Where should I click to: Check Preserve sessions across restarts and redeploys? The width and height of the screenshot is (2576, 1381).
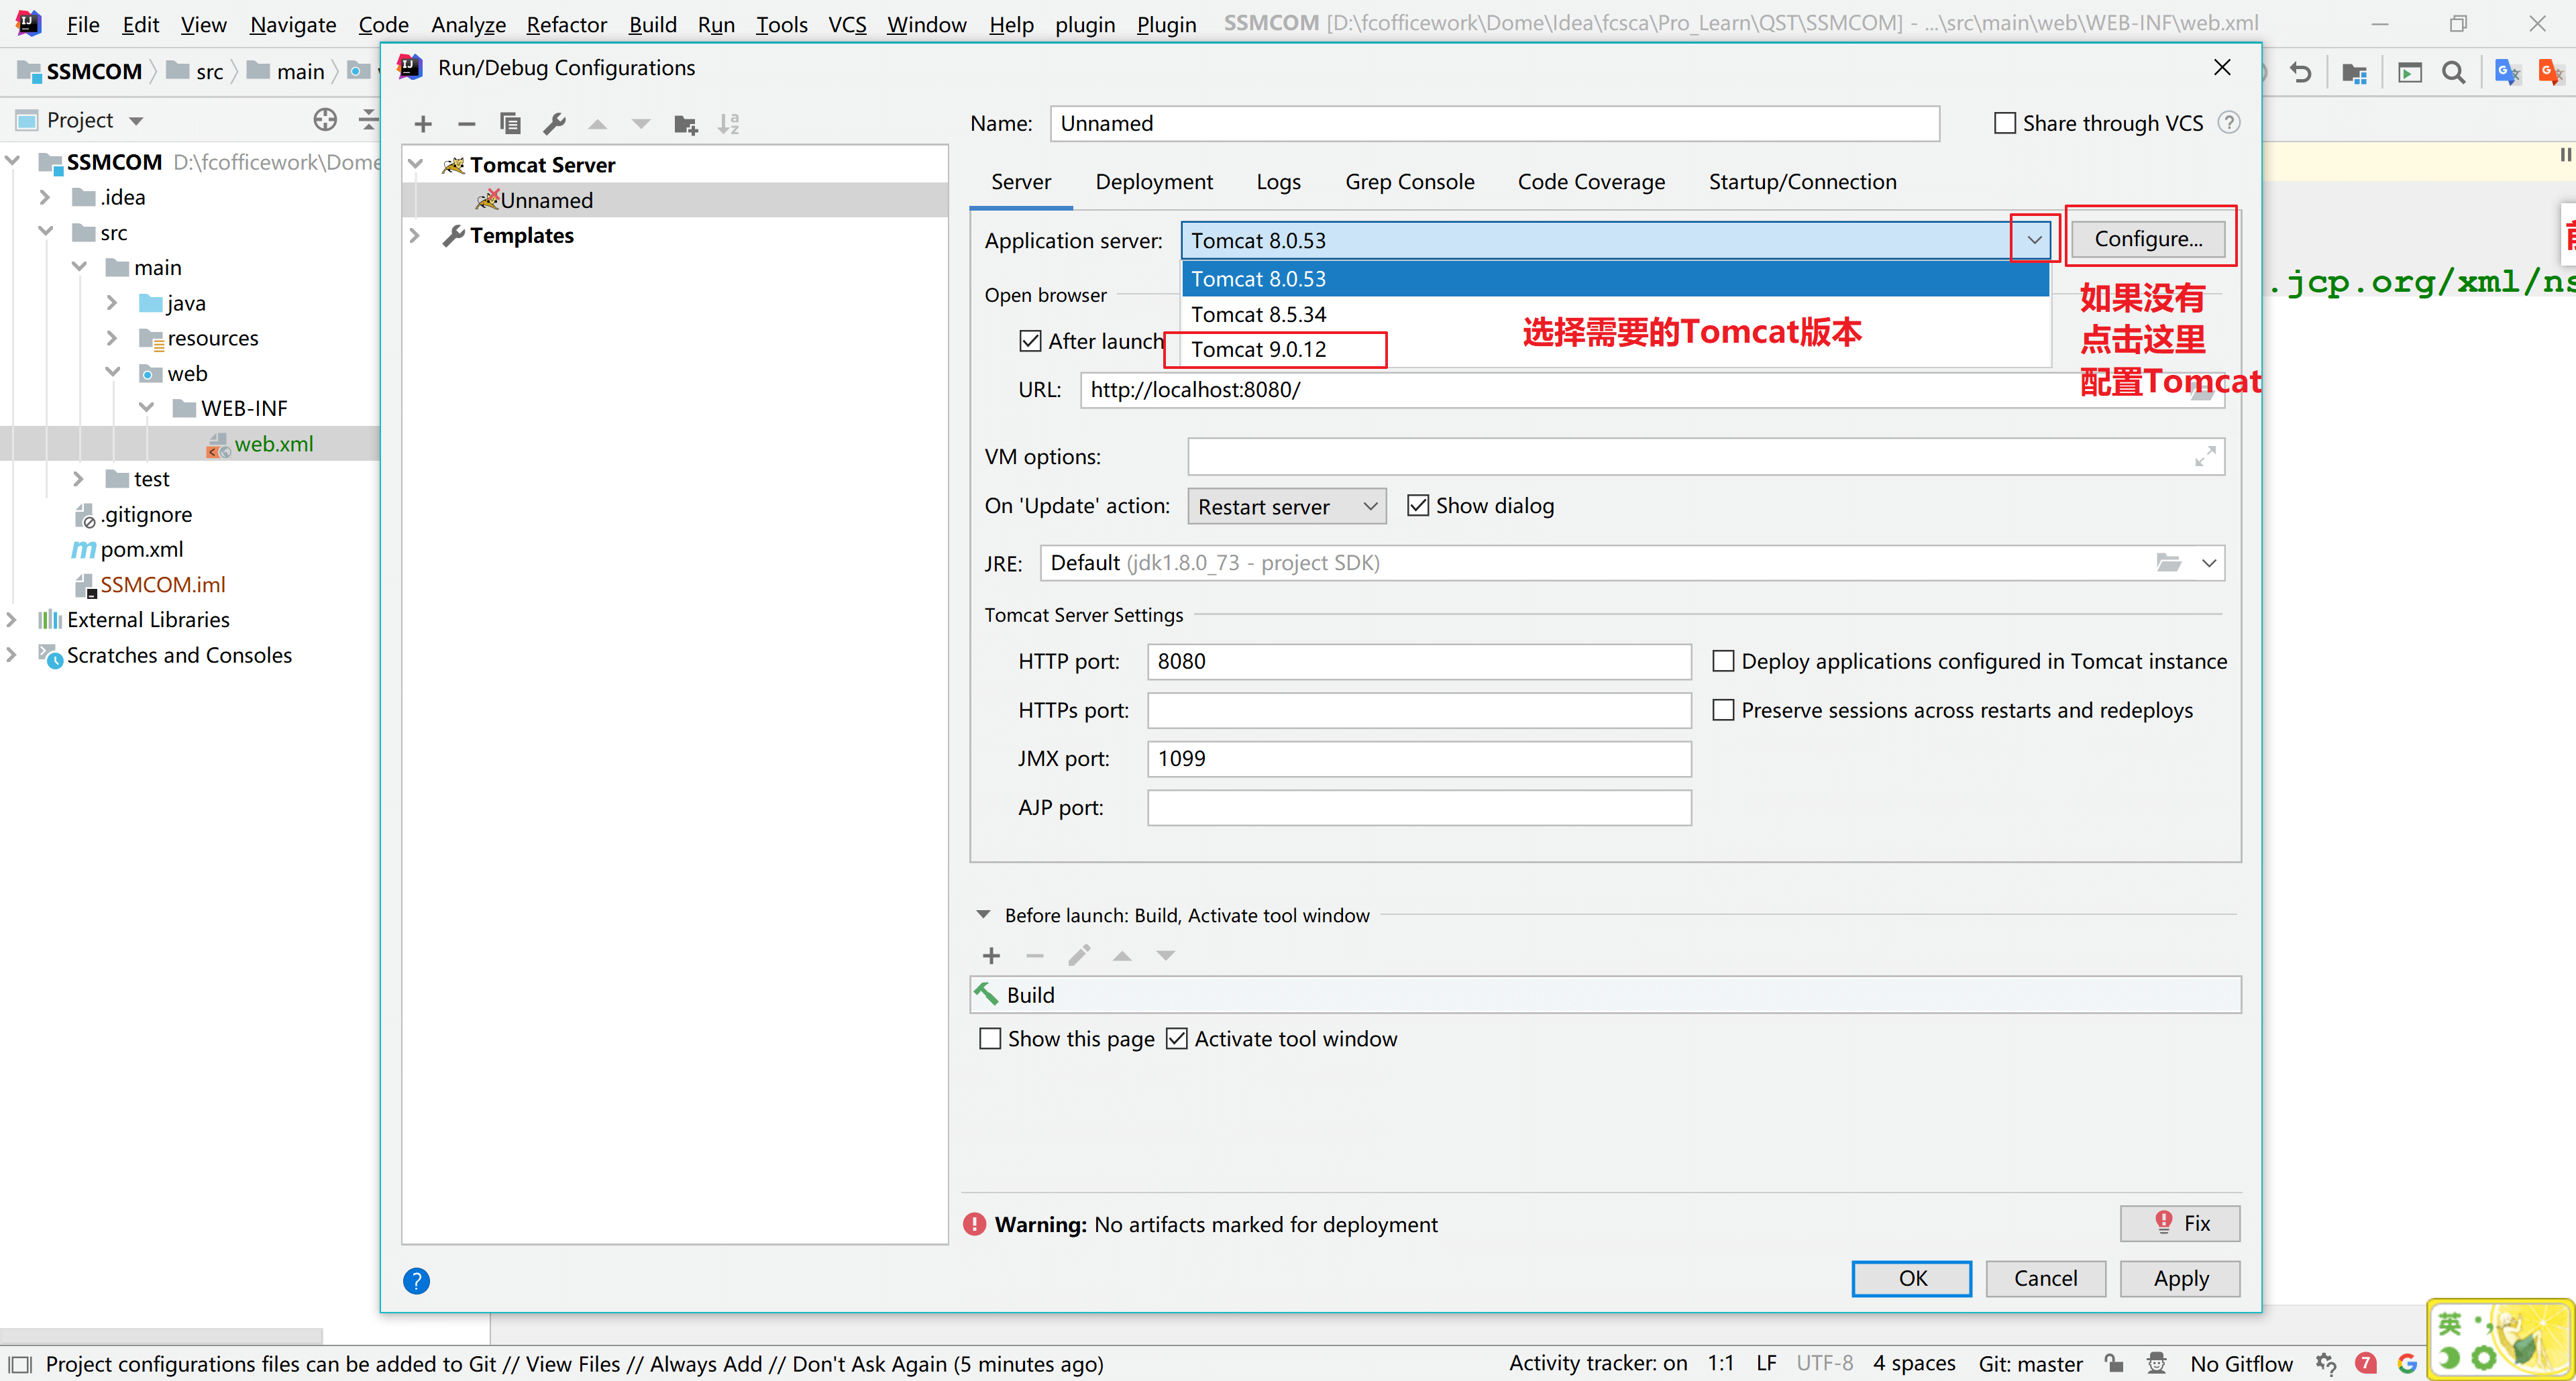1723,710
